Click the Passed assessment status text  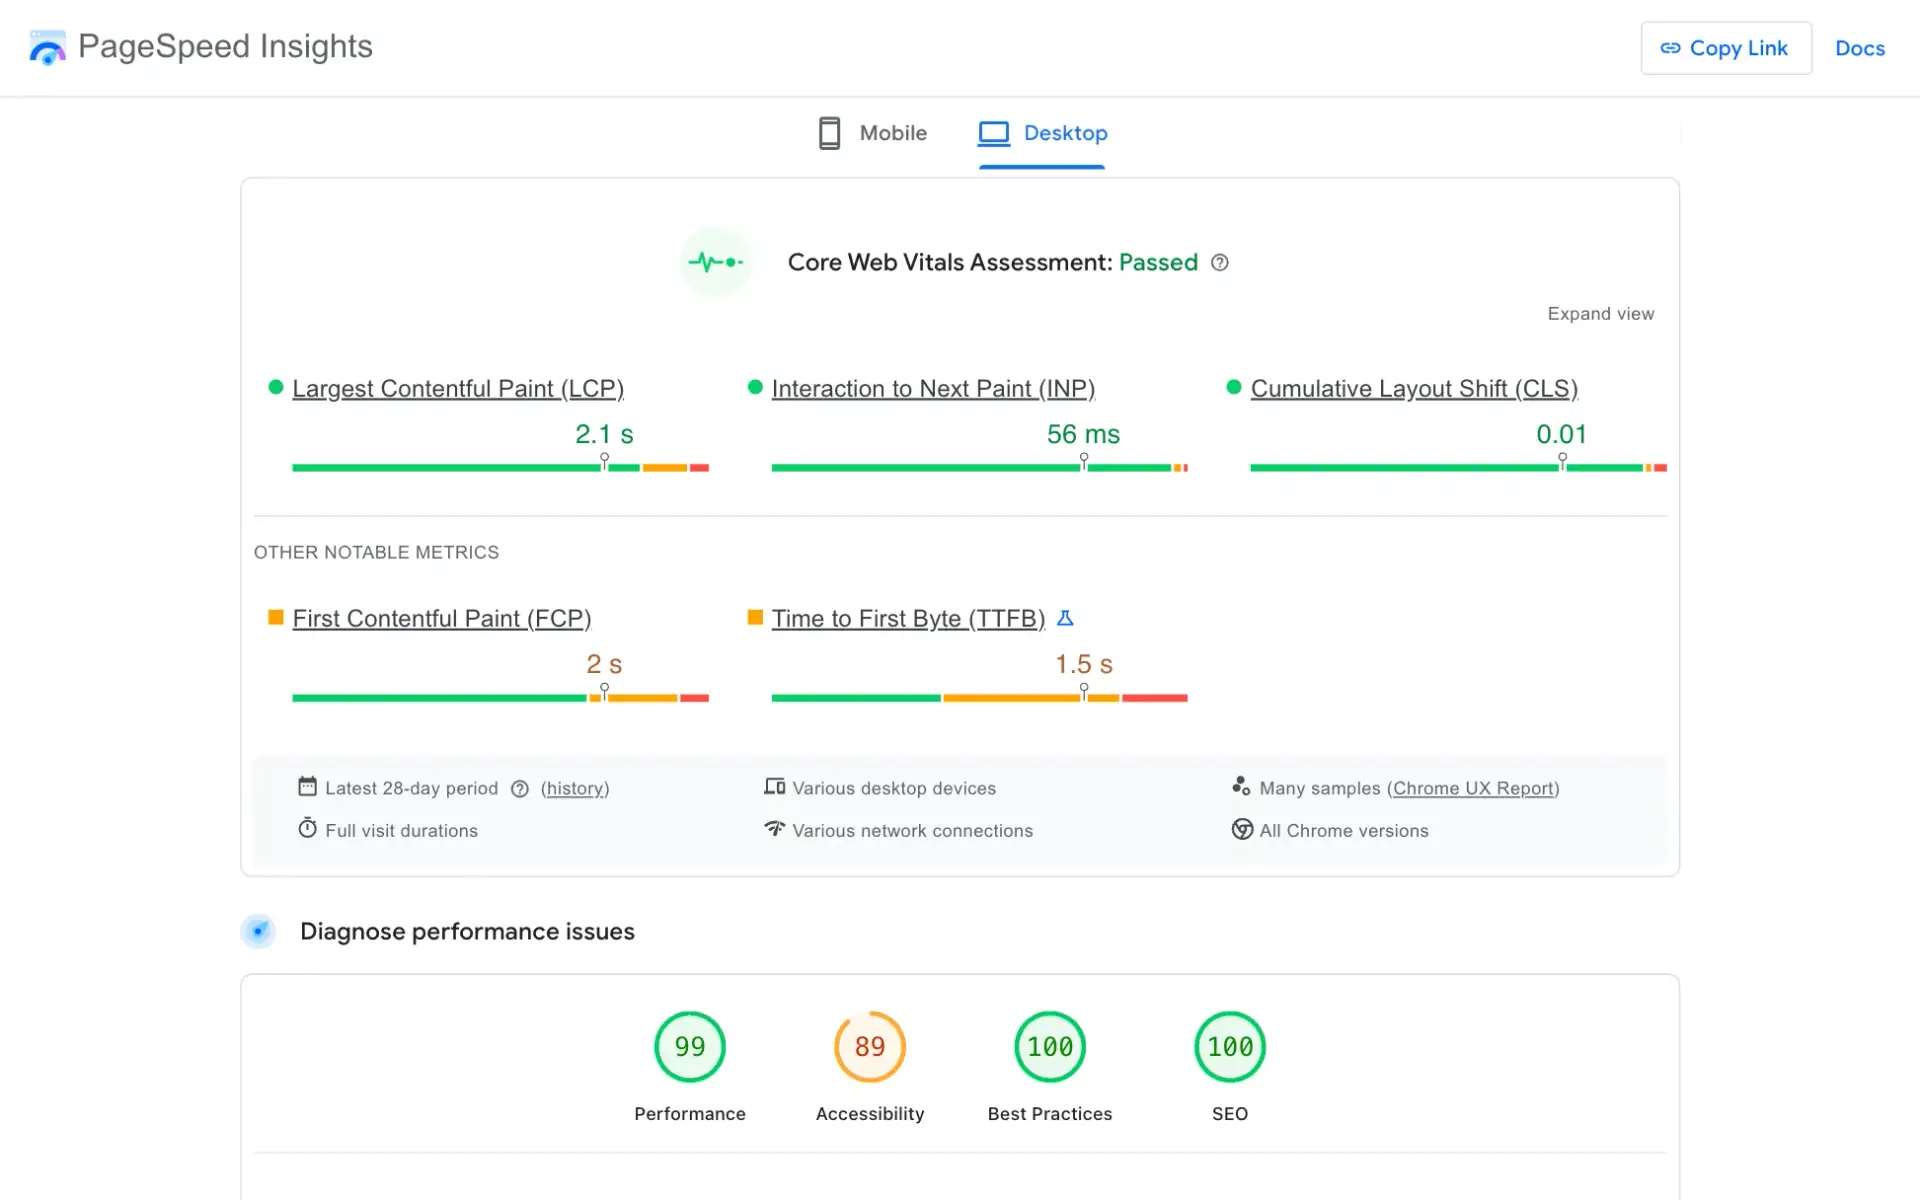[x=1158, y=262]
